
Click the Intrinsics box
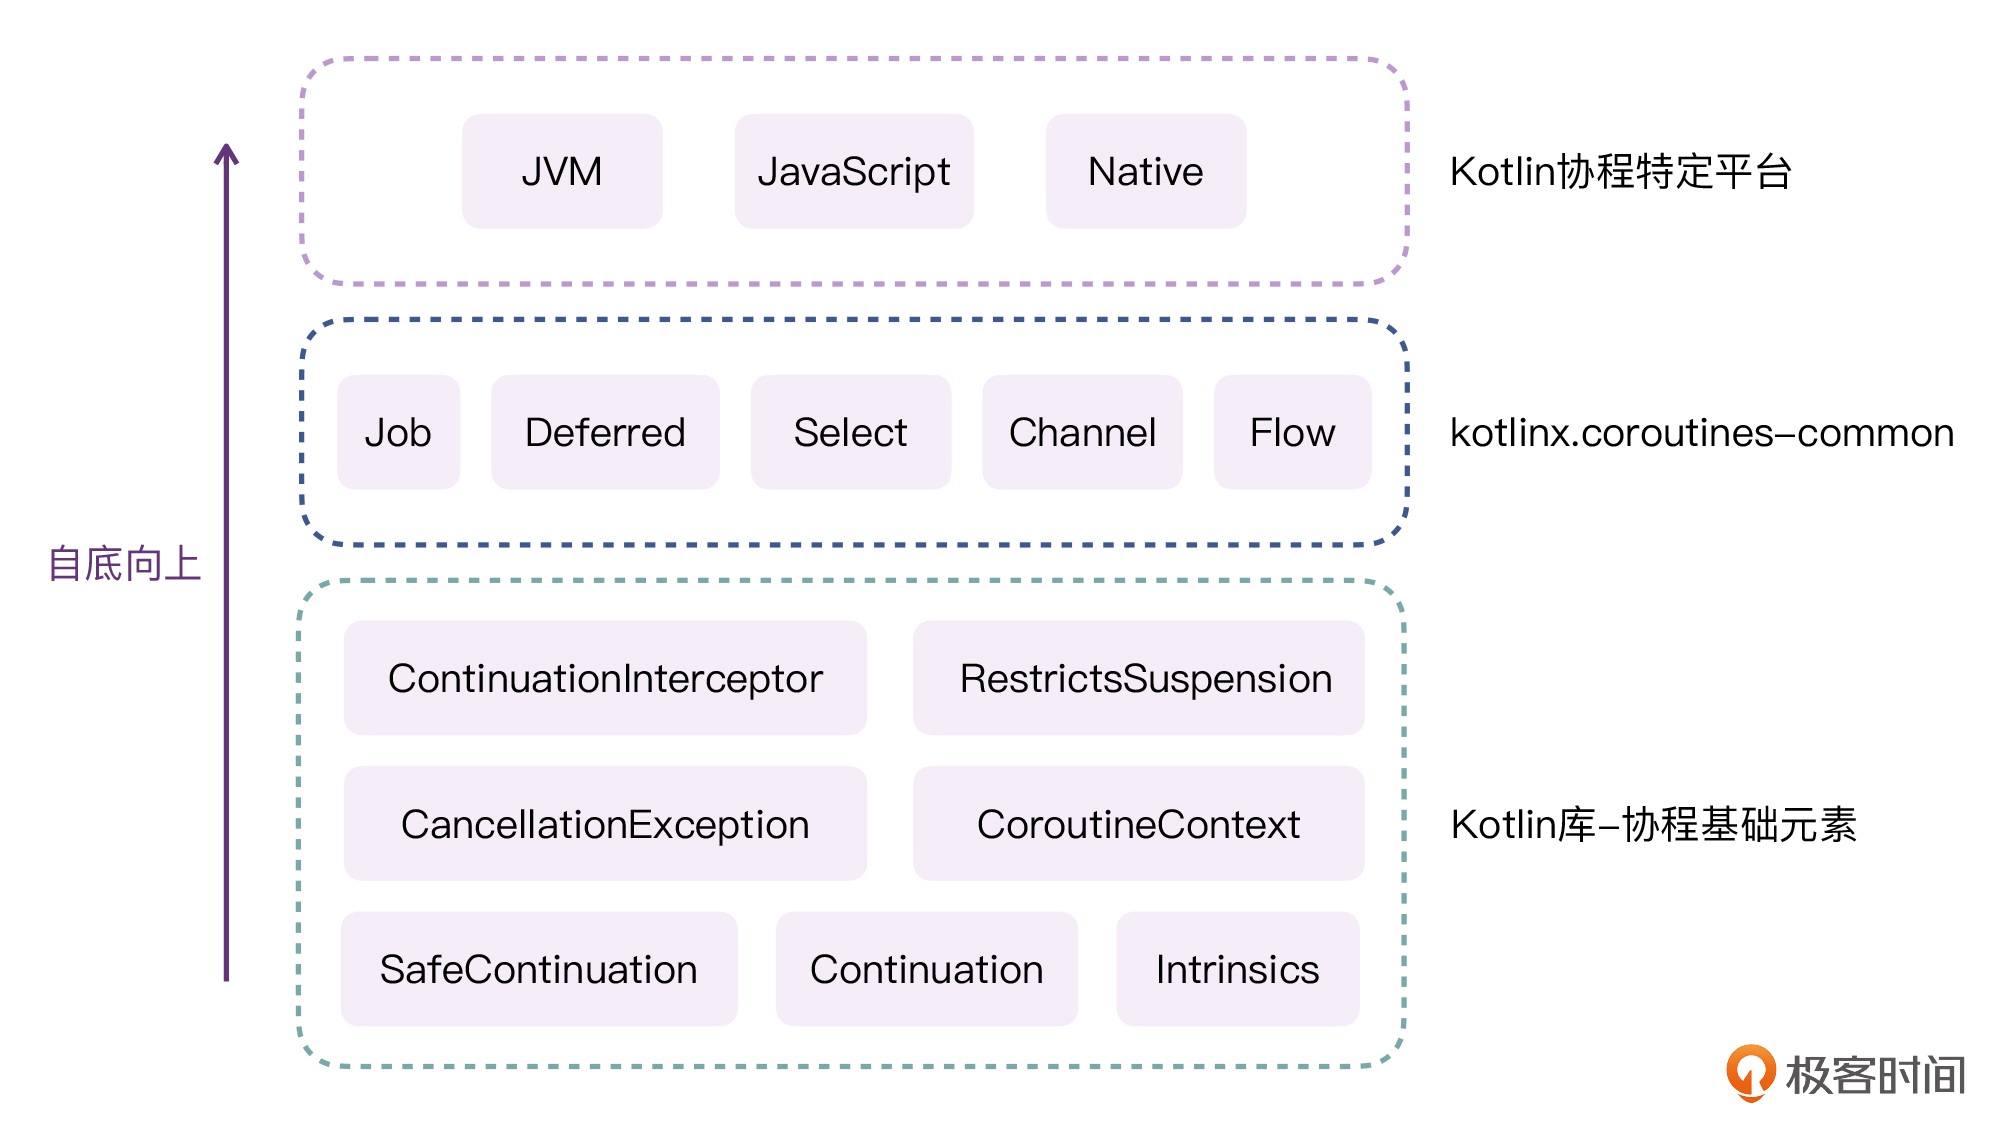(1237, 969)
